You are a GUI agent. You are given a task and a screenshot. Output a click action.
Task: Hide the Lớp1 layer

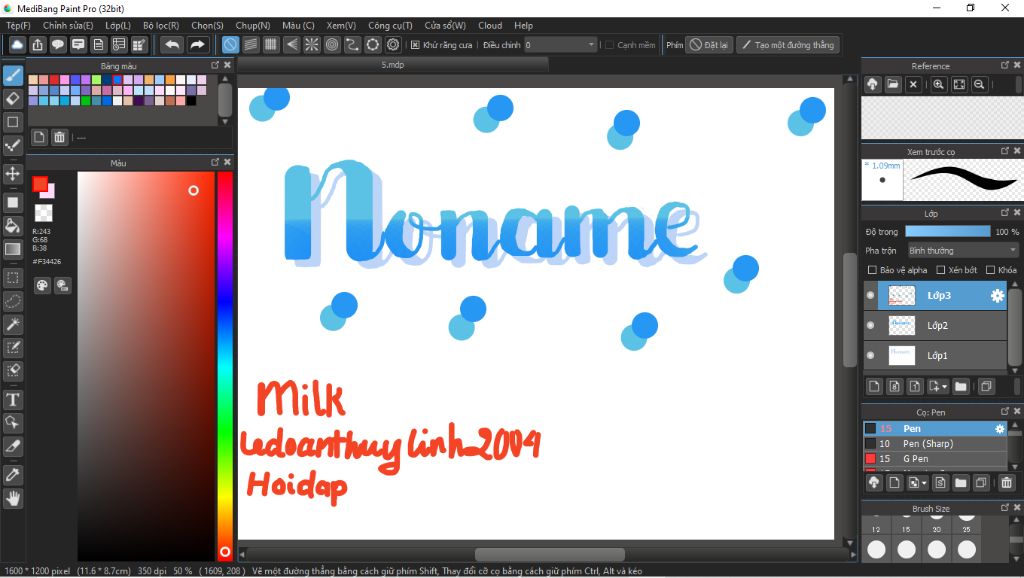click(871, 355)
